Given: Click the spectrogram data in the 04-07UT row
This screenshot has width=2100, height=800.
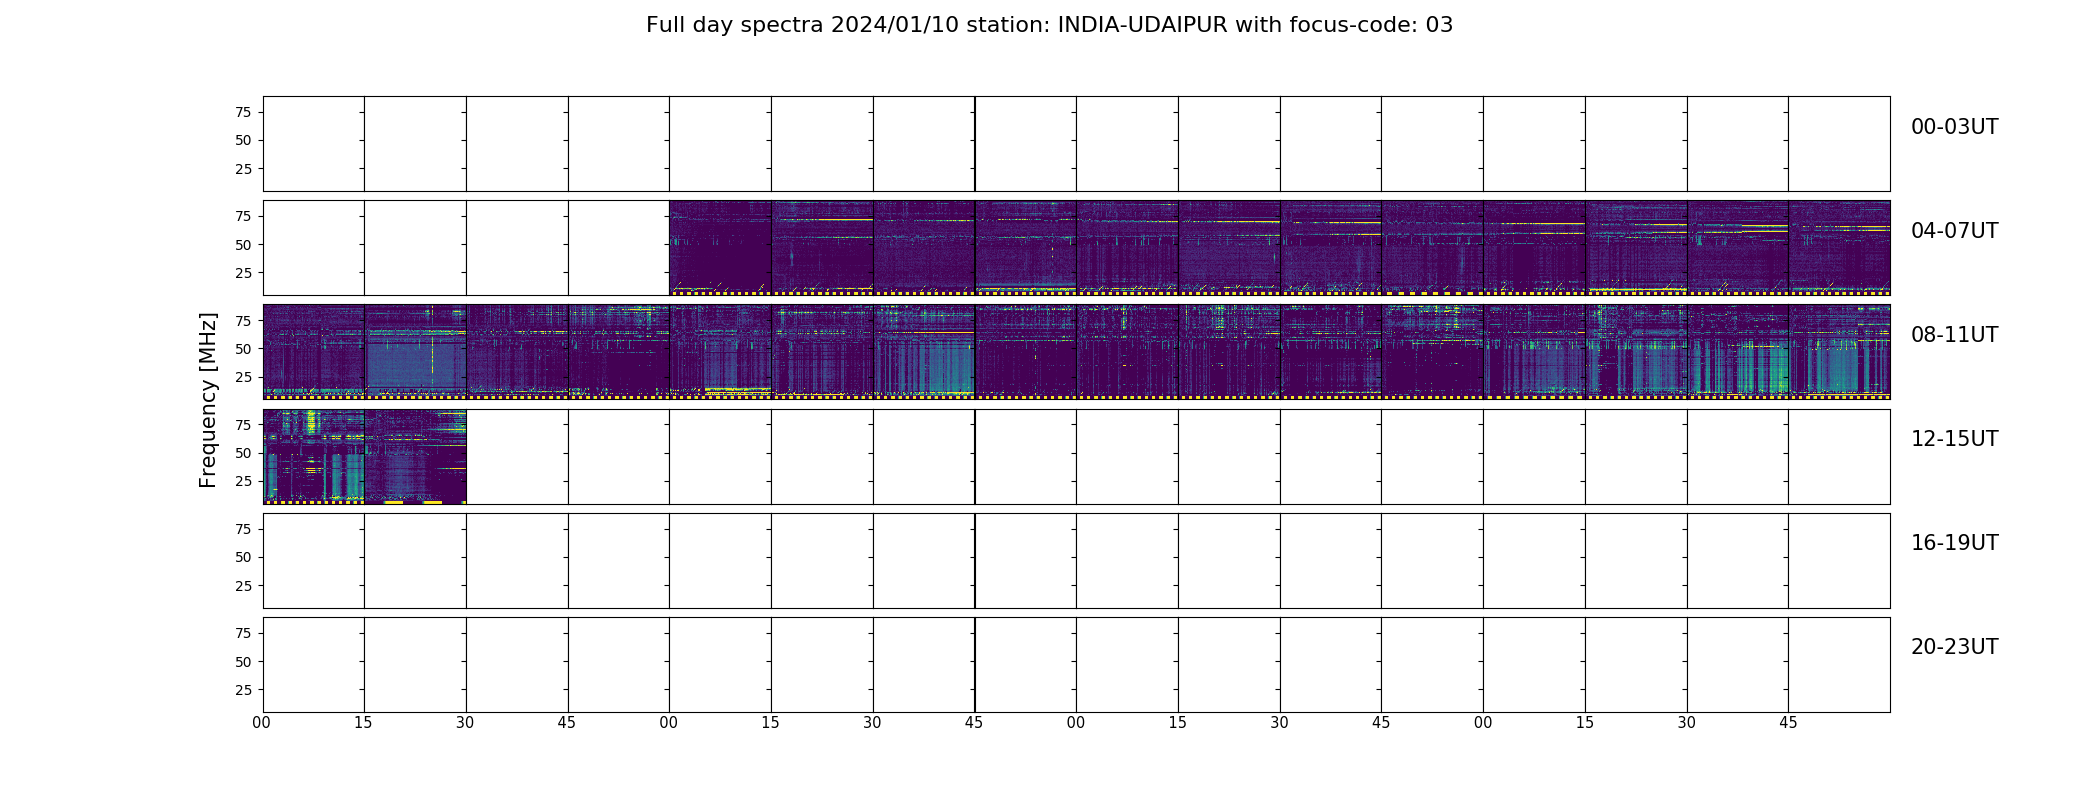Looking at the screenshot, I should click(1279, 248).
